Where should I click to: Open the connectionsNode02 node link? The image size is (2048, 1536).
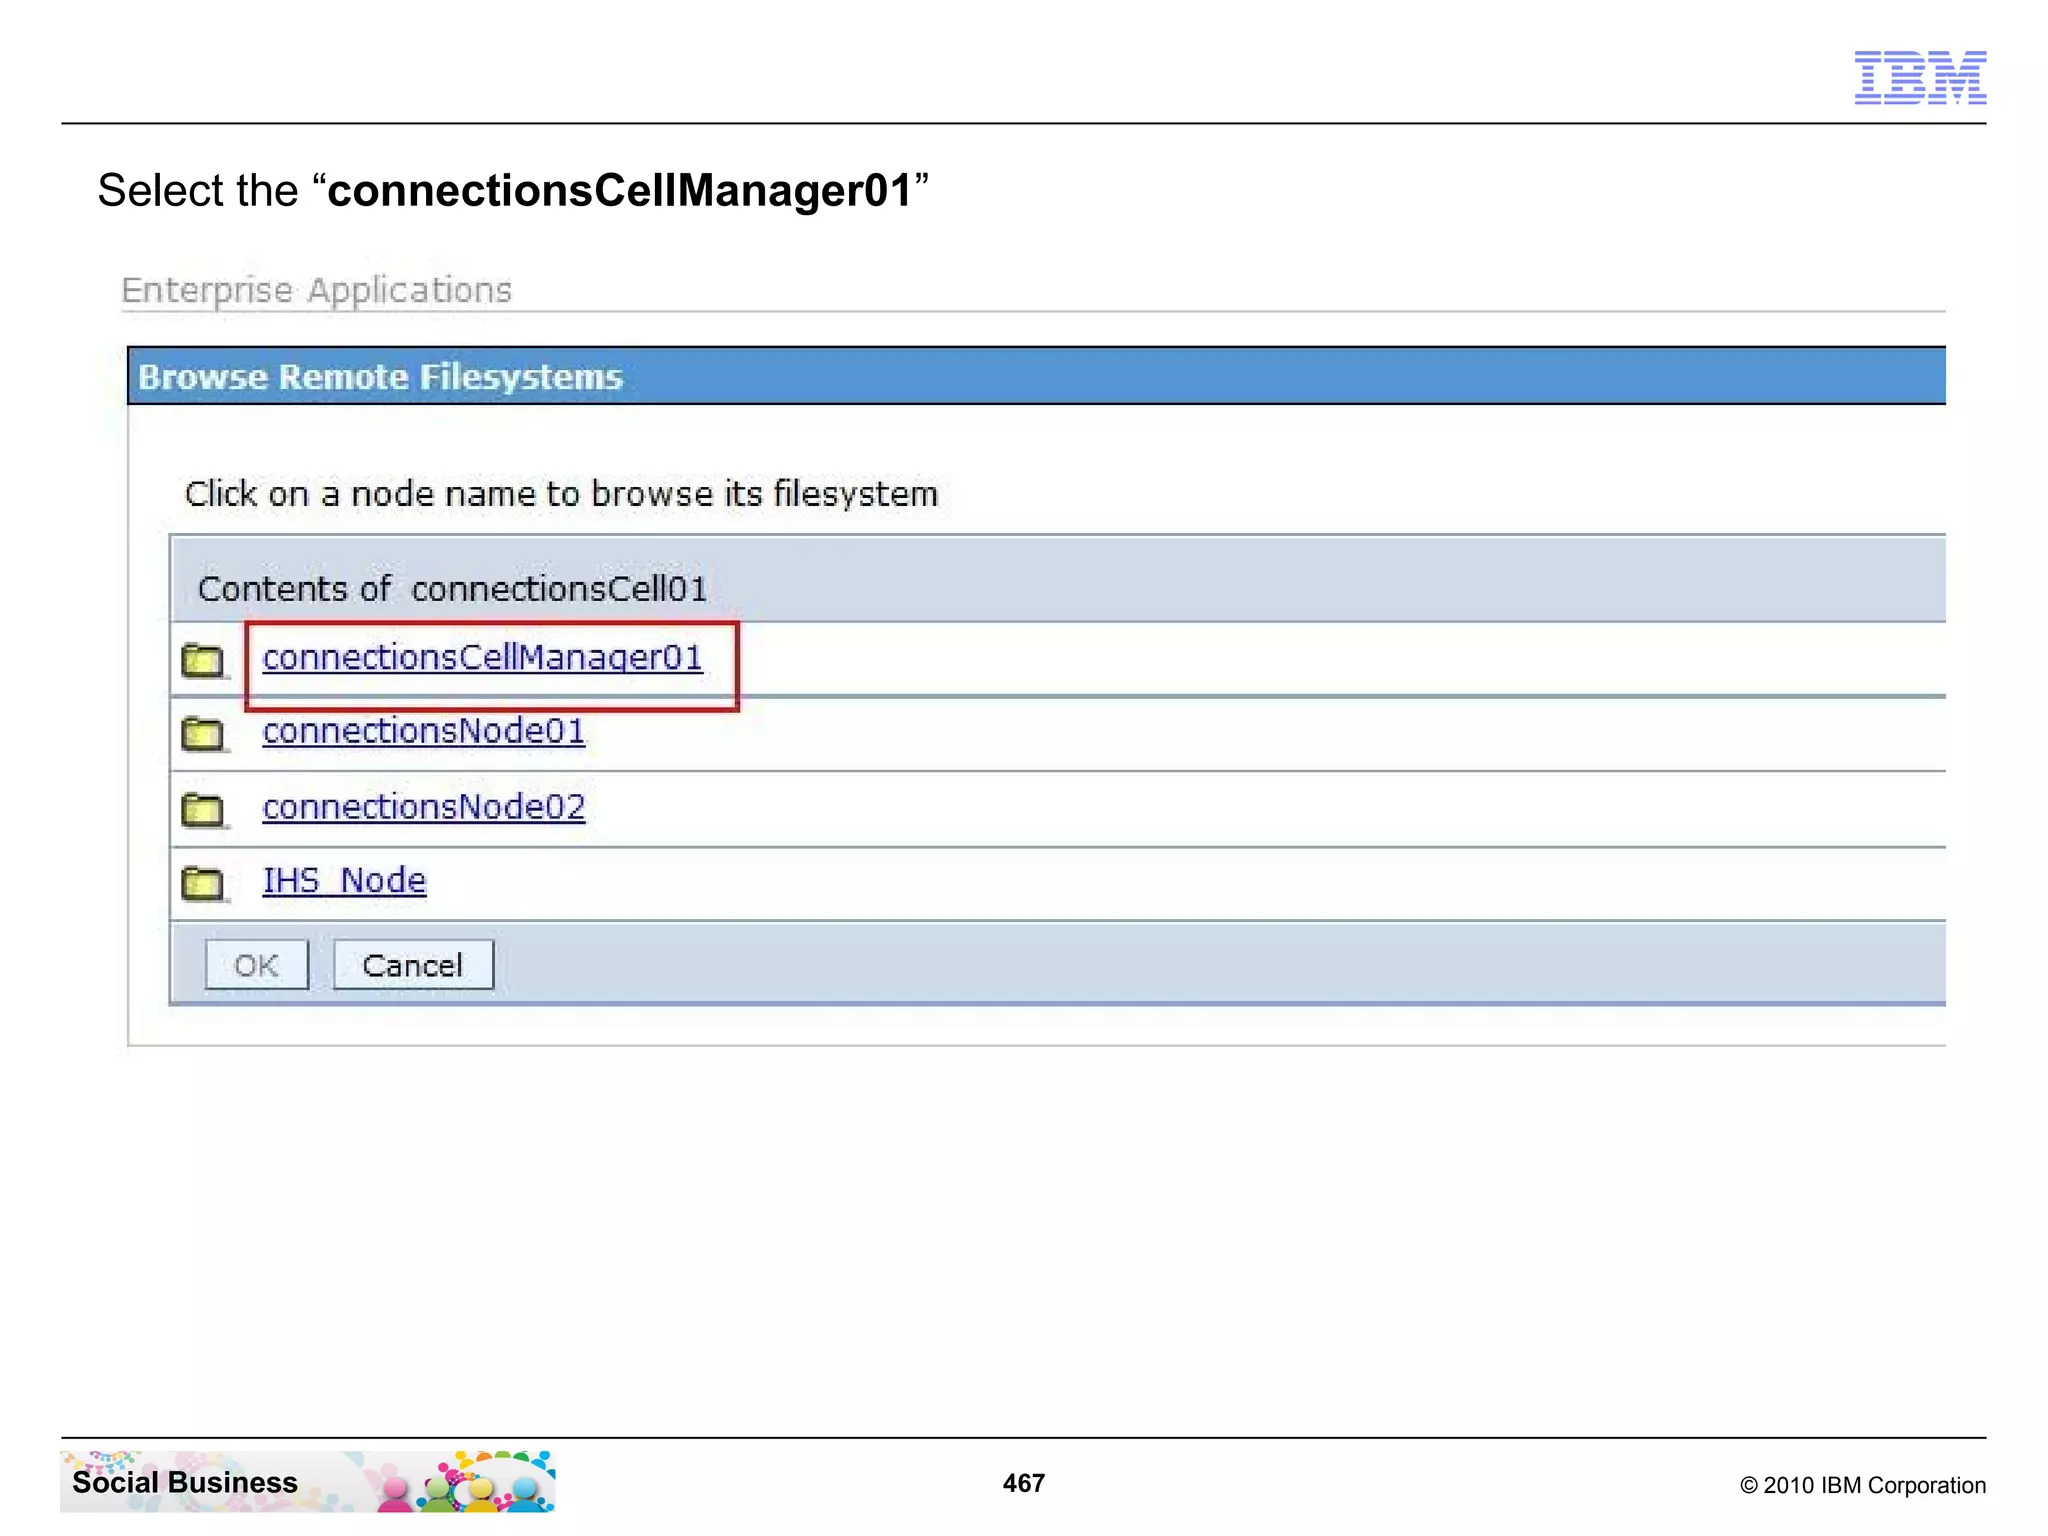pyautogui.click(x=424, y=807)
